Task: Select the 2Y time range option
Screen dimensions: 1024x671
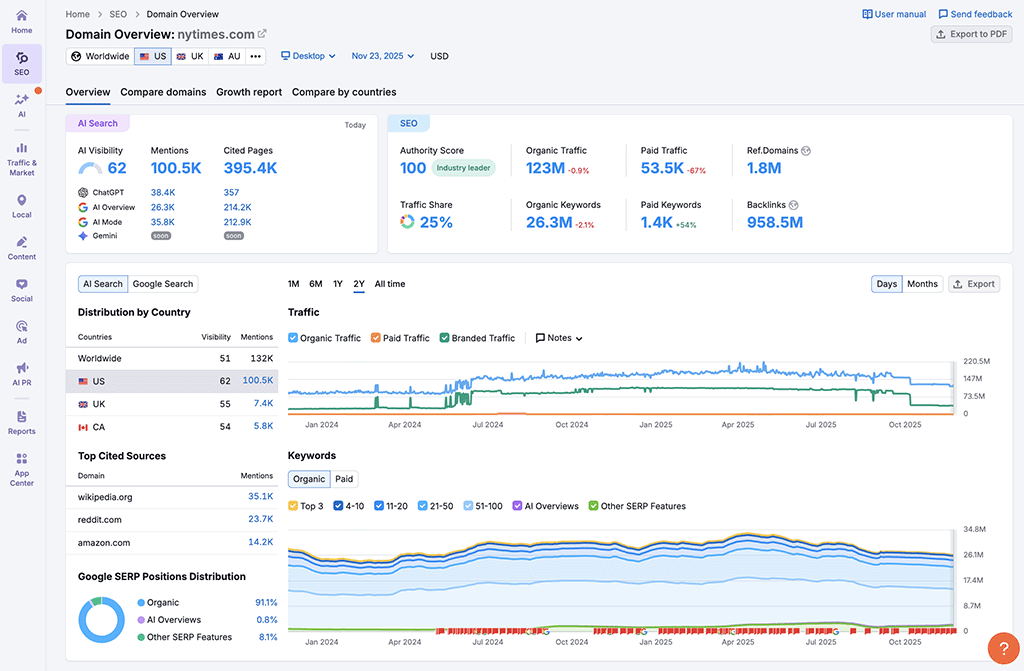Action: [359, 284]
